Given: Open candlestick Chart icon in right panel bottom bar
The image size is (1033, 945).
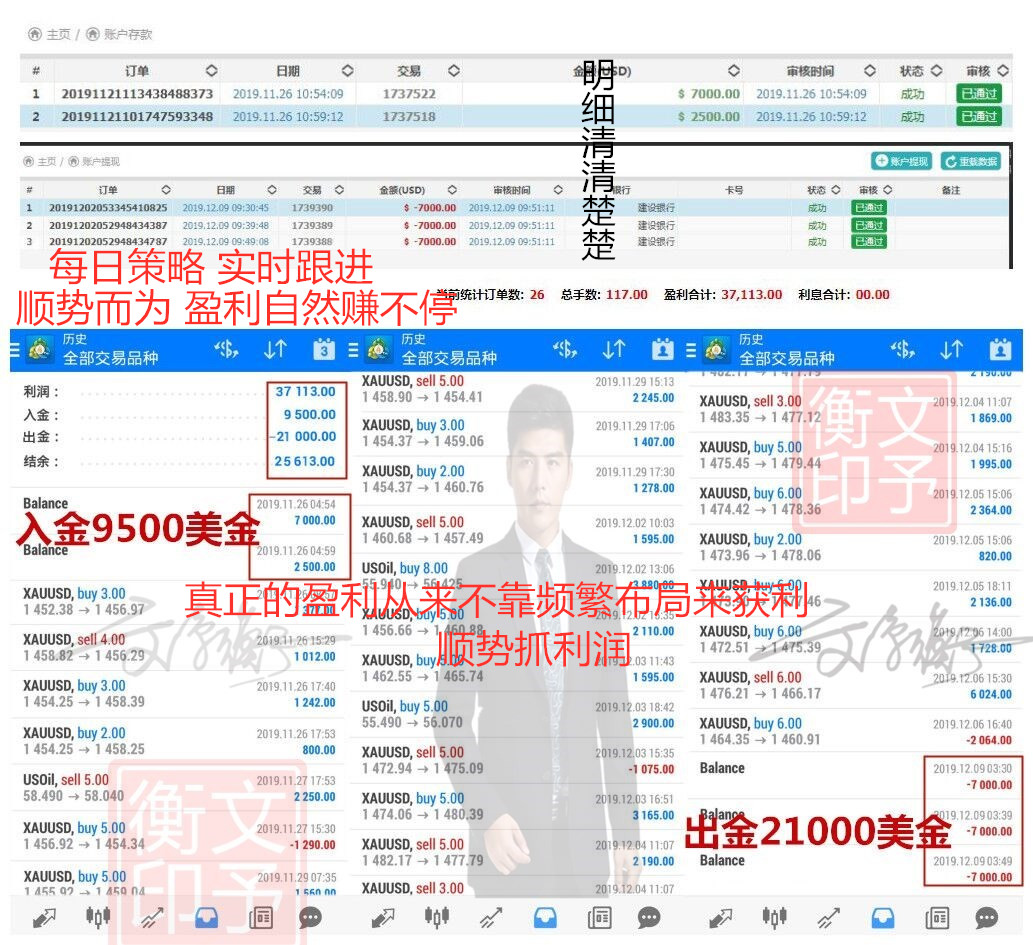Looking at the screenshot, I should click(x=775, y=917).
